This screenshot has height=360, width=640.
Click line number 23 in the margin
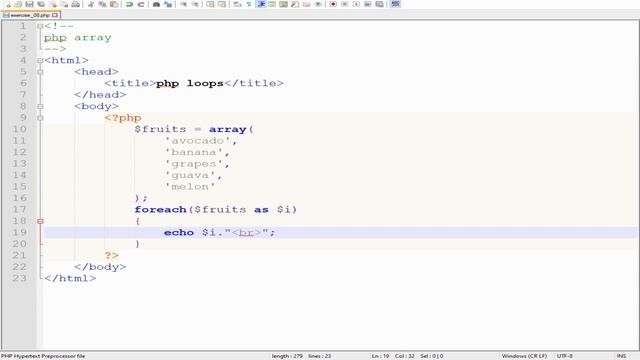pyautogui.click(x=20, y=278)
